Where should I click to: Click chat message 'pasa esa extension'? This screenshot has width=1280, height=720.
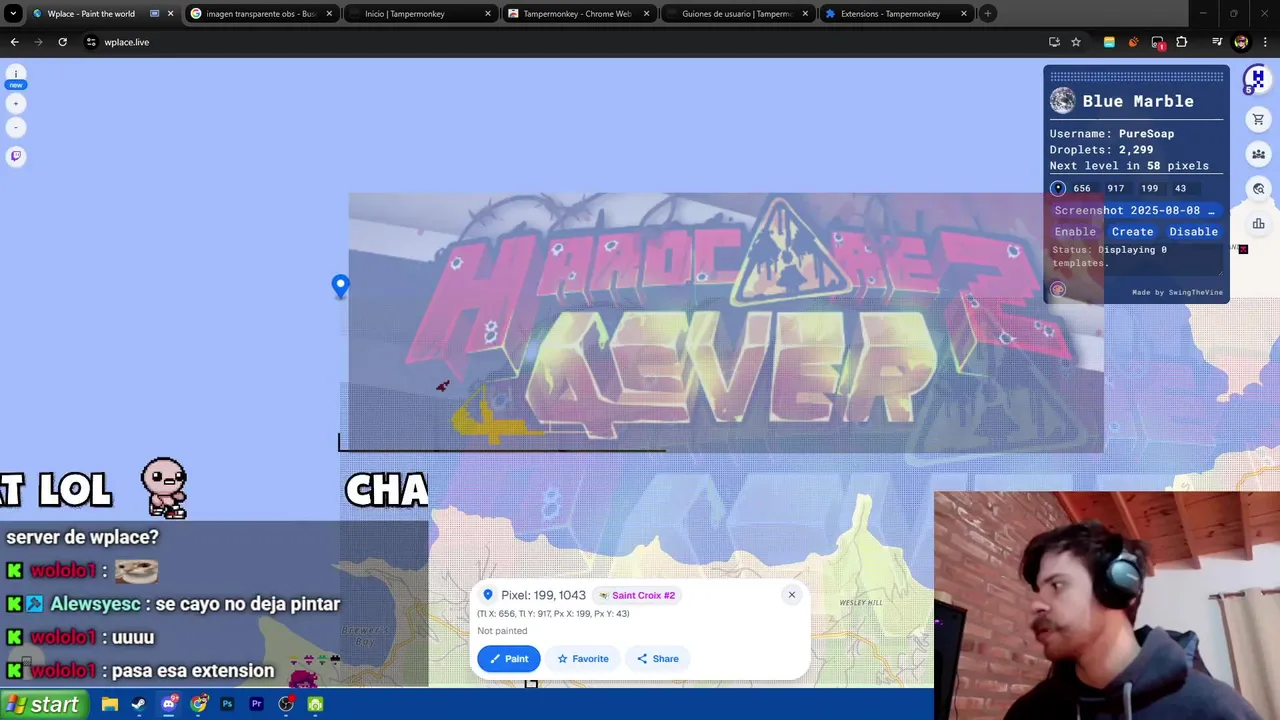[x=193, y=671]
